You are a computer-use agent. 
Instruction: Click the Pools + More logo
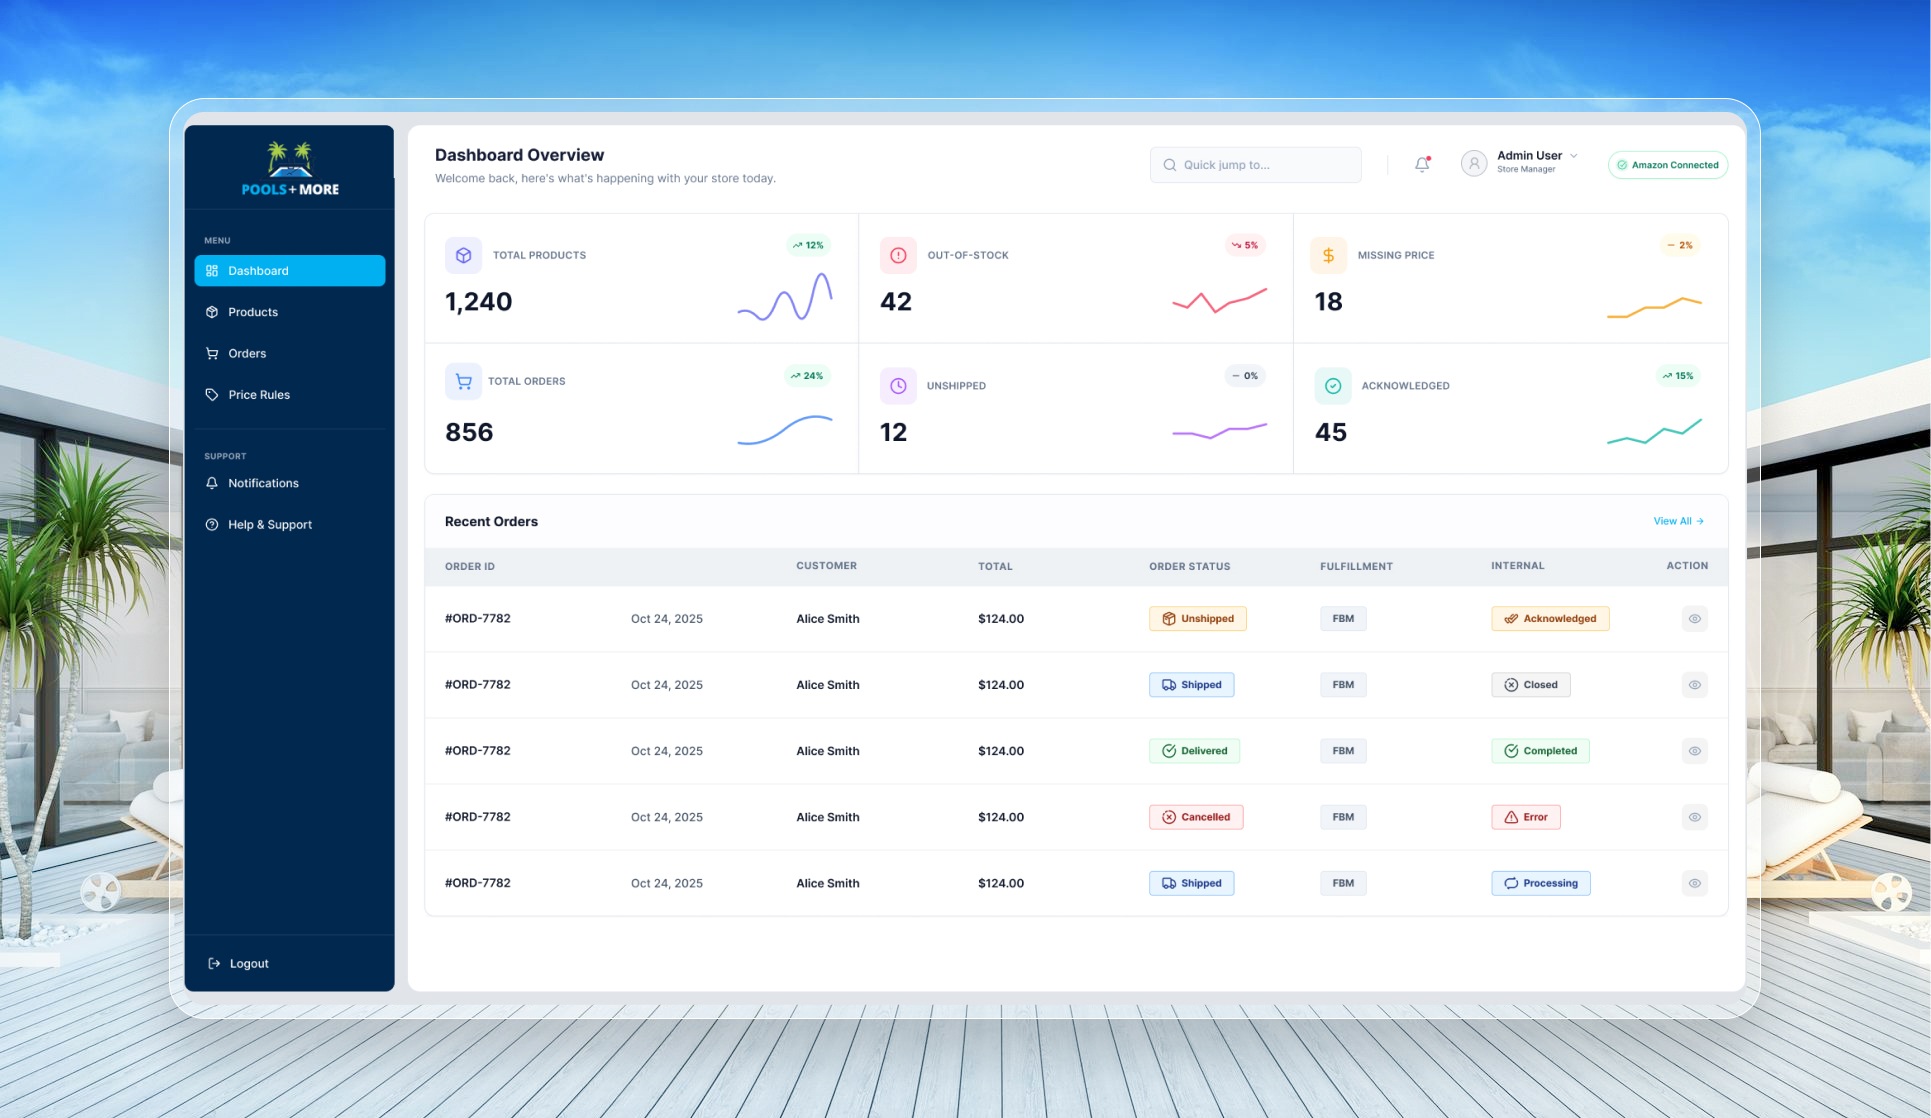tap(290, 168)
